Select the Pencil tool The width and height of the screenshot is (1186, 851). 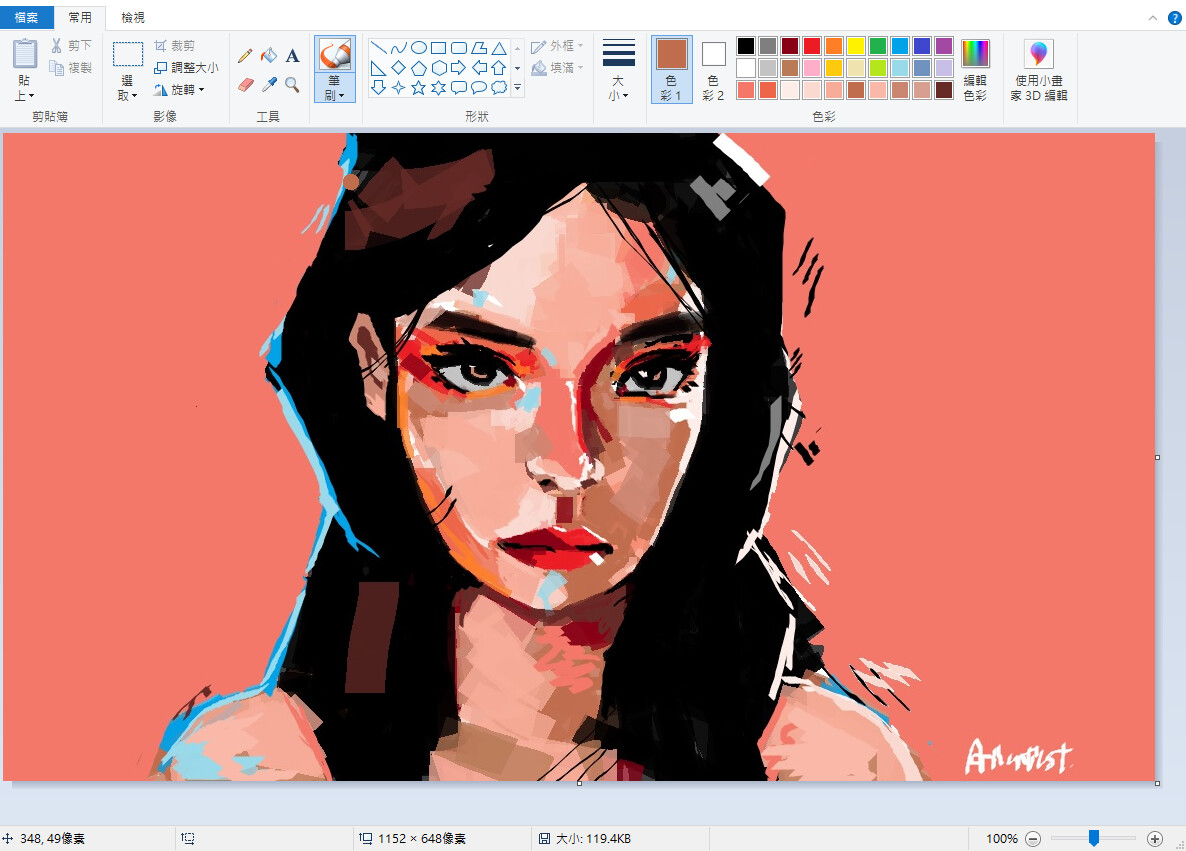245,56
